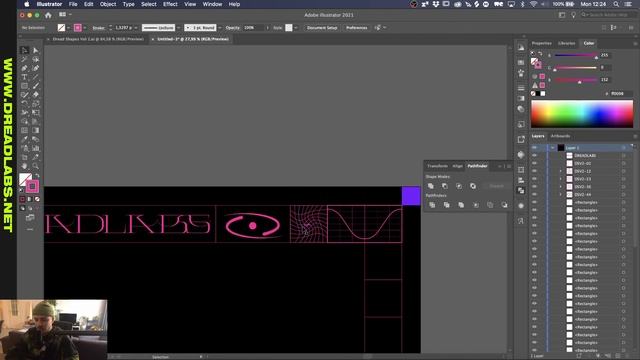Switch to the Artboards tab

pos(560,136)
